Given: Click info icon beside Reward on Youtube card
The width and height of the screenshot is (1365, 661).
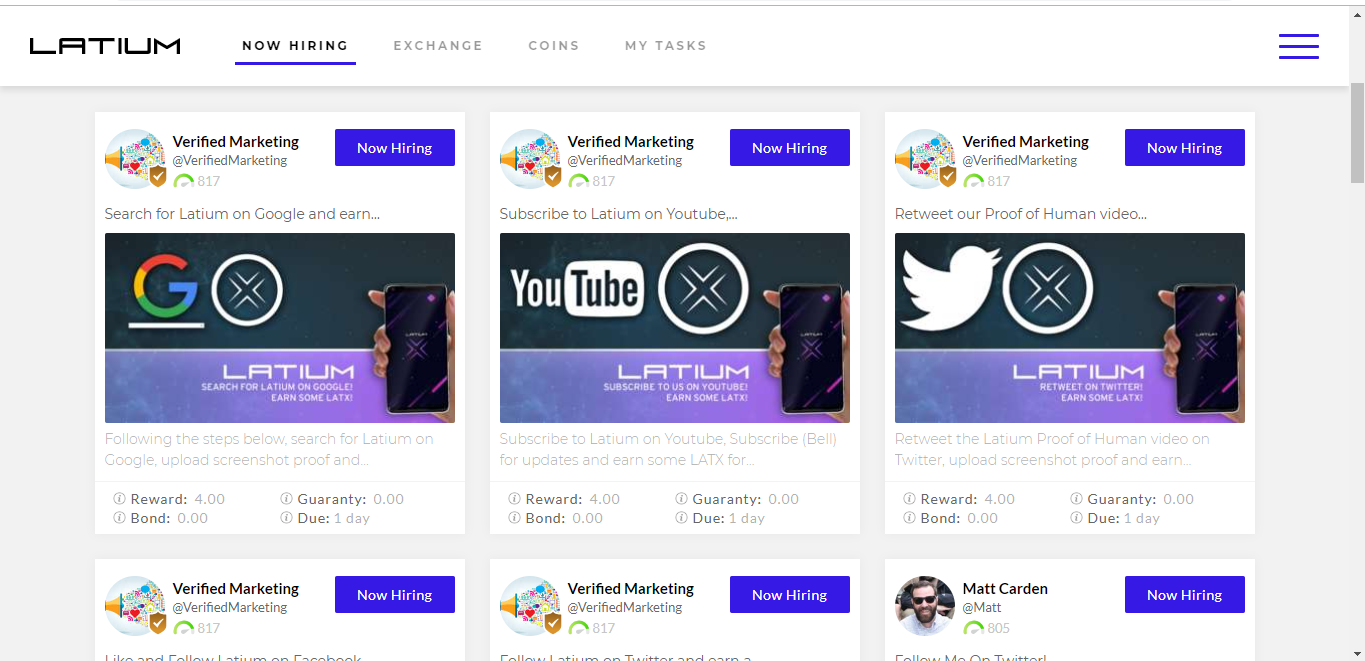Looking at the screenshot, I should 514,499.
